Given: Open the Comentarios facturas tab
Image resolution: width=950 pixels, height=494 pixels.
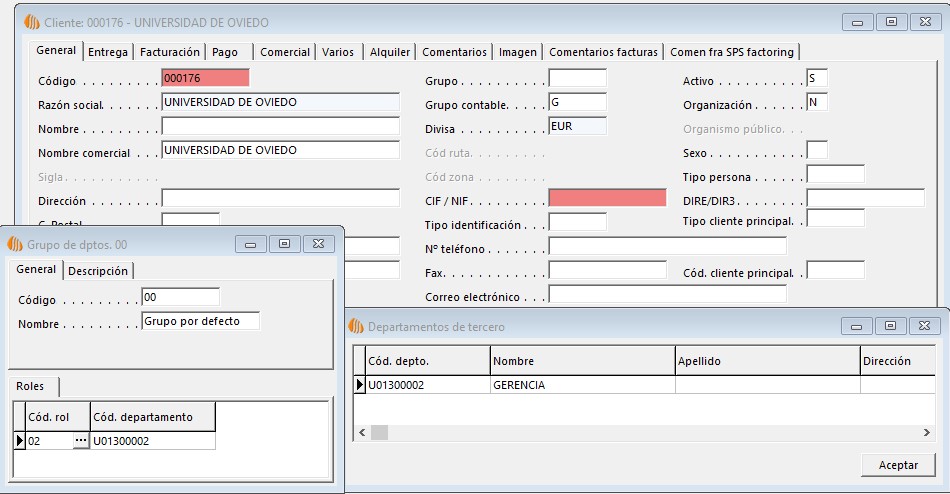Looking at the screenshot, I should click(603, 52).
